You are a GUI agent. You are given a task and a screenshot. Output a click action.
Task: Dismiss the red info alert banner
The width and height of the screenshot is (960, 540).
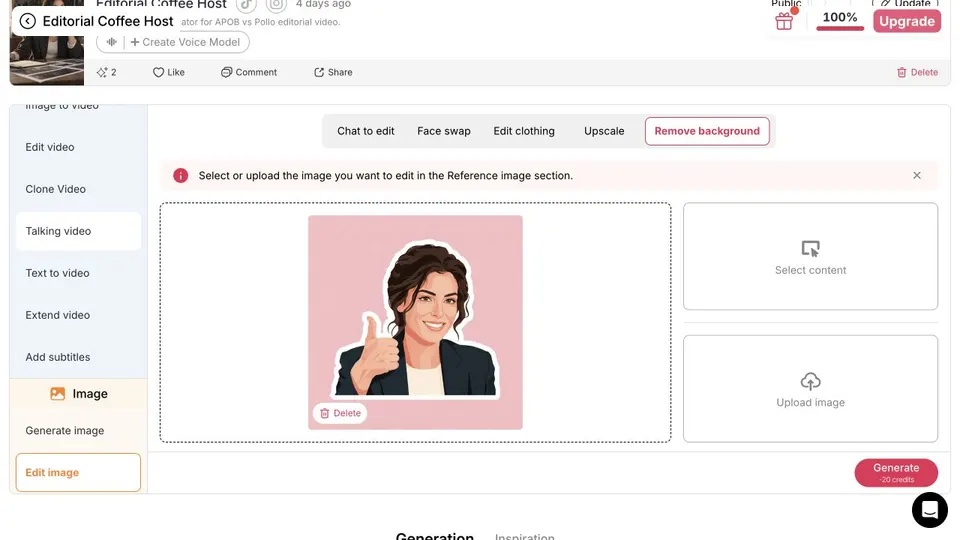pyautogui.click(x=917, y=176)
